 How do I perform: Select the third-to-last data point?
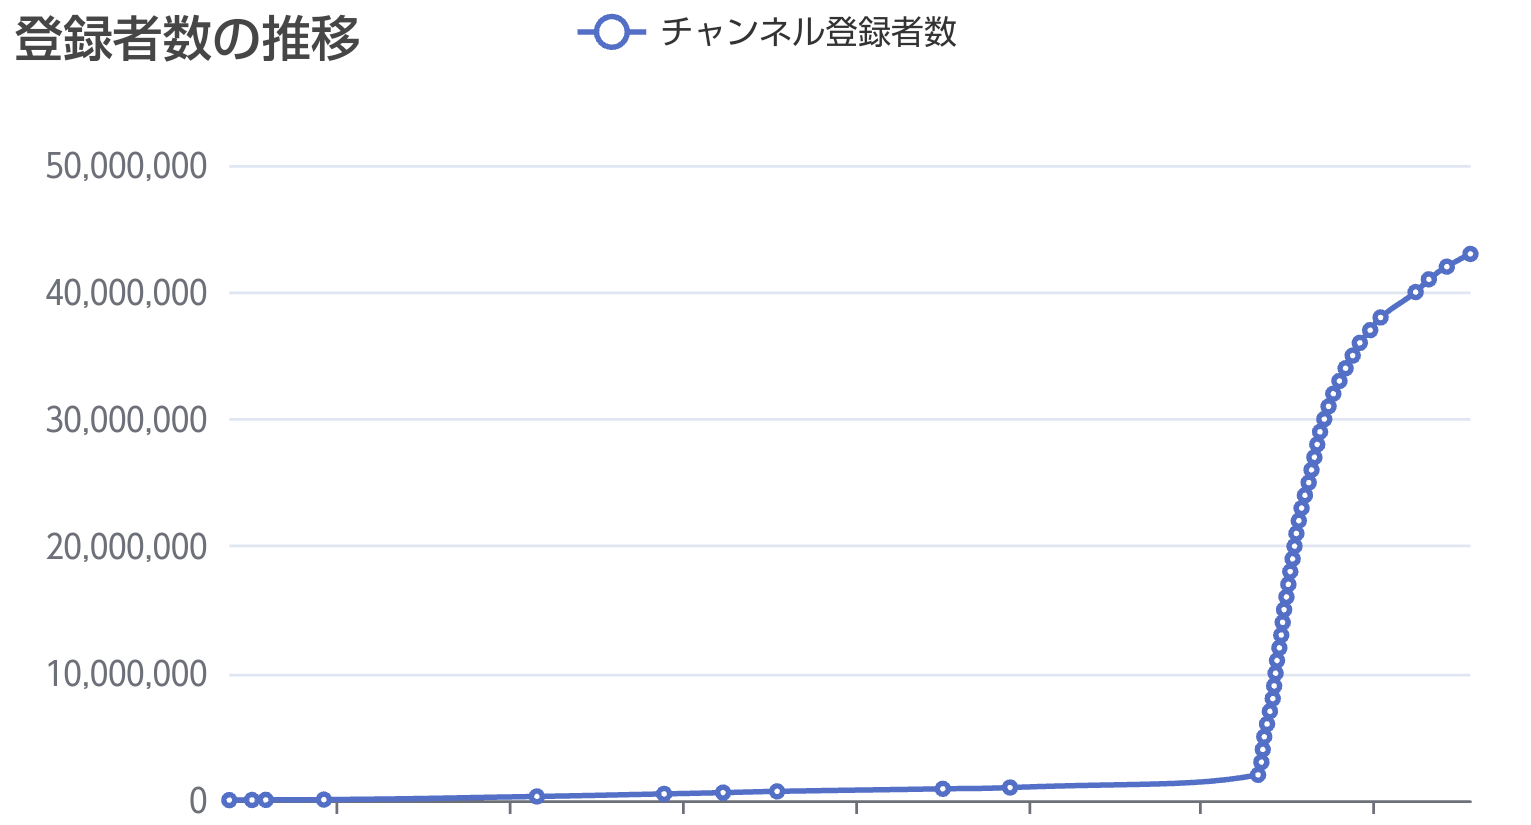click(x=1429, y=279)
